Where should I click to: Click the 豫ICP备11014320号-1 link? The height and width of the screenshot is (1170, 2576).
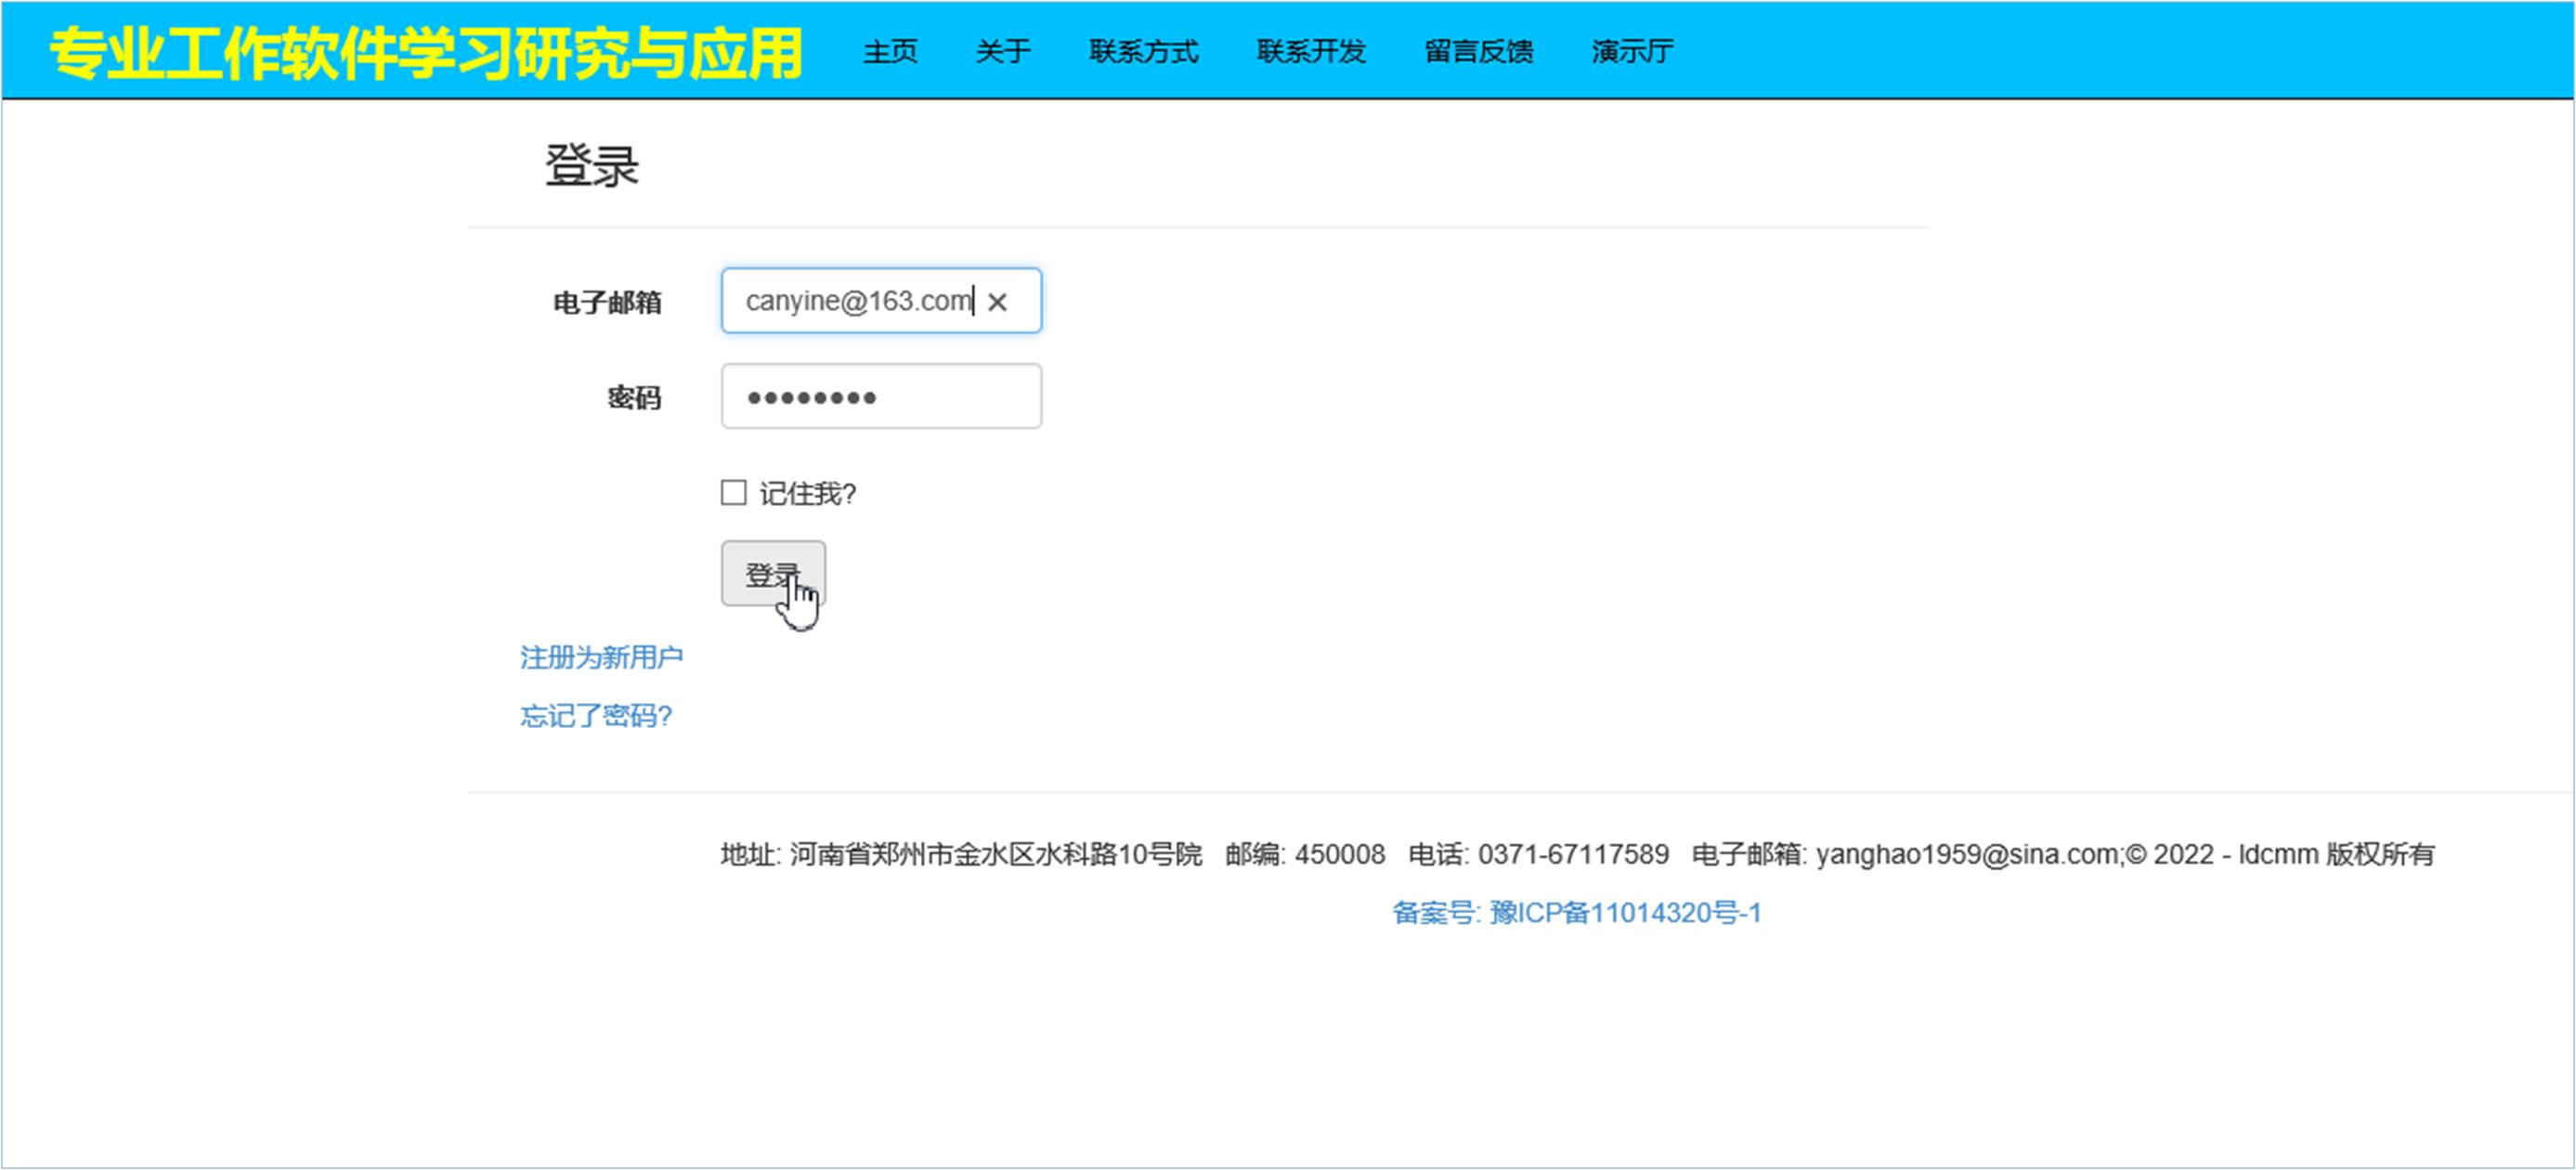click(1576, 913)
